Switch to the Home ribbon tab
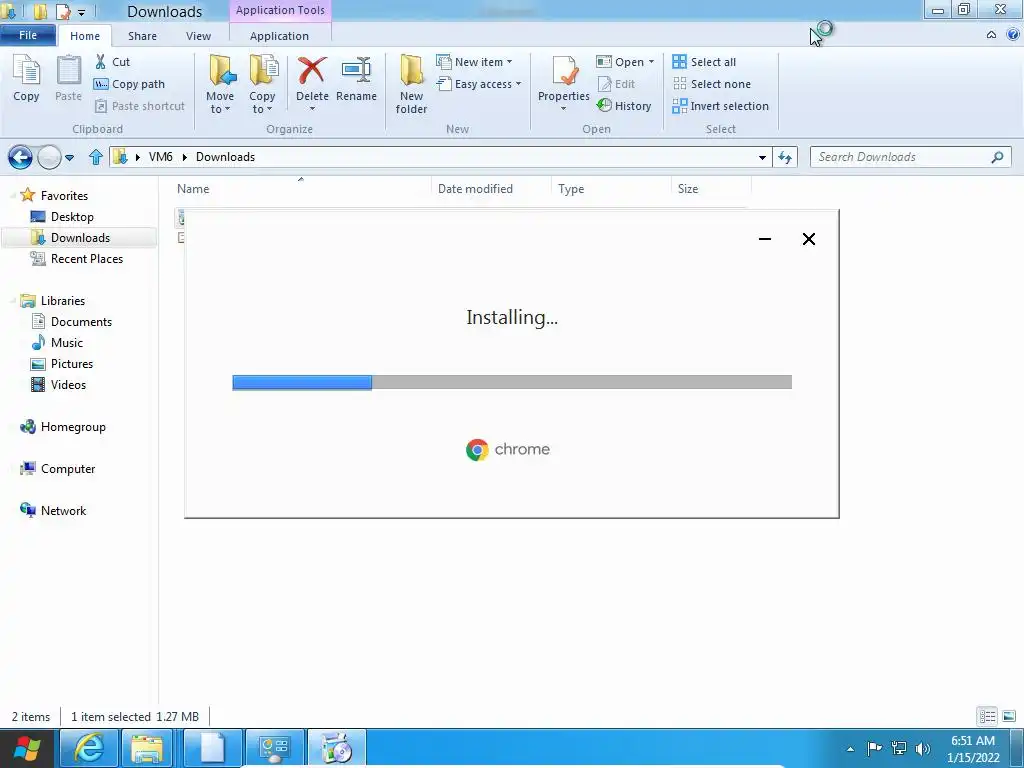The image size is (1024, 768). pyautogui.click(x=85, y=36)
